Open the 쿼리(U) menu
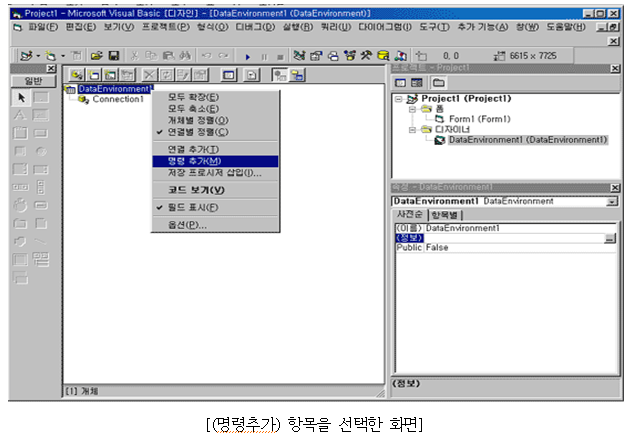The image size is (631, 442). click(336, 27)
